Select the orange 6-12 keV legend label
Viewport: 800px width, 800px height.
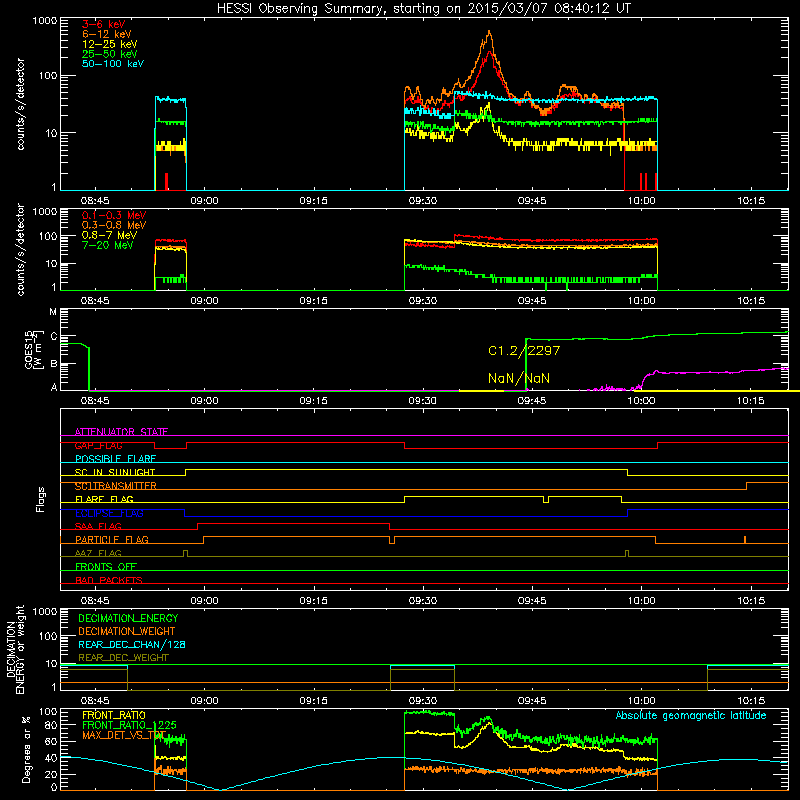tap(107, 34)
